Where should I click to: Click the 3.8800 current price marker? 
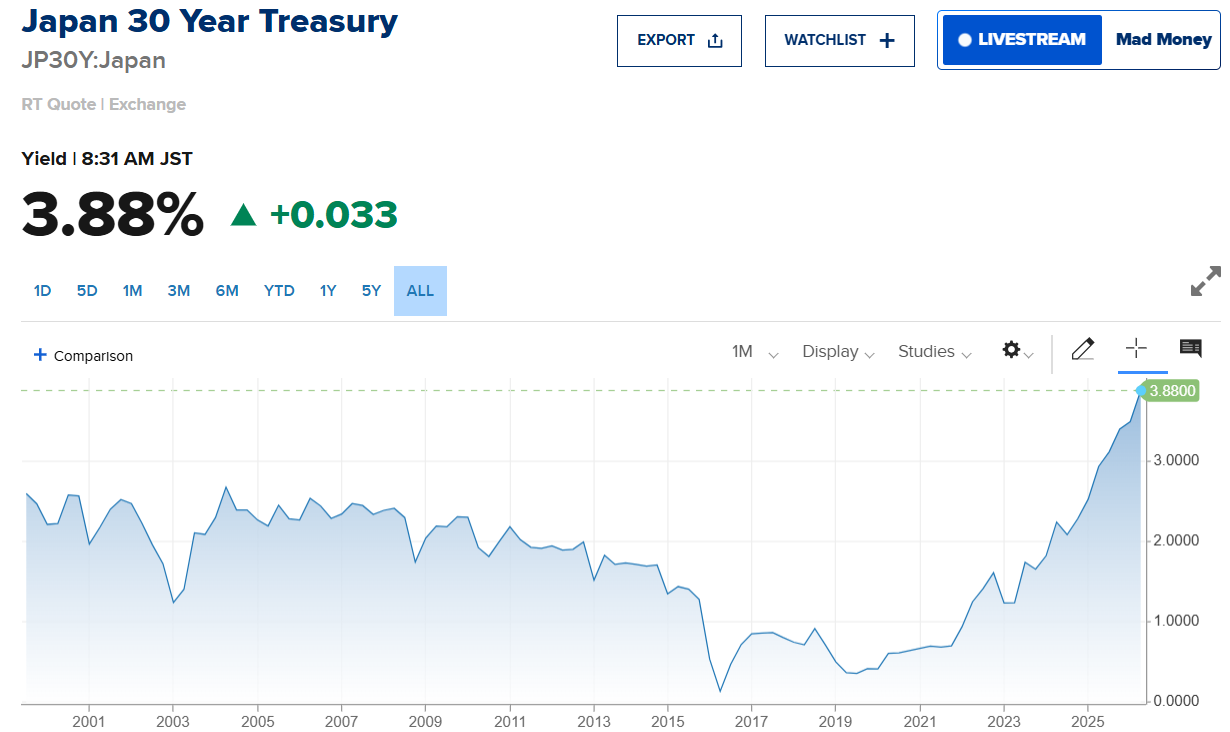(x=1172, y=391)
